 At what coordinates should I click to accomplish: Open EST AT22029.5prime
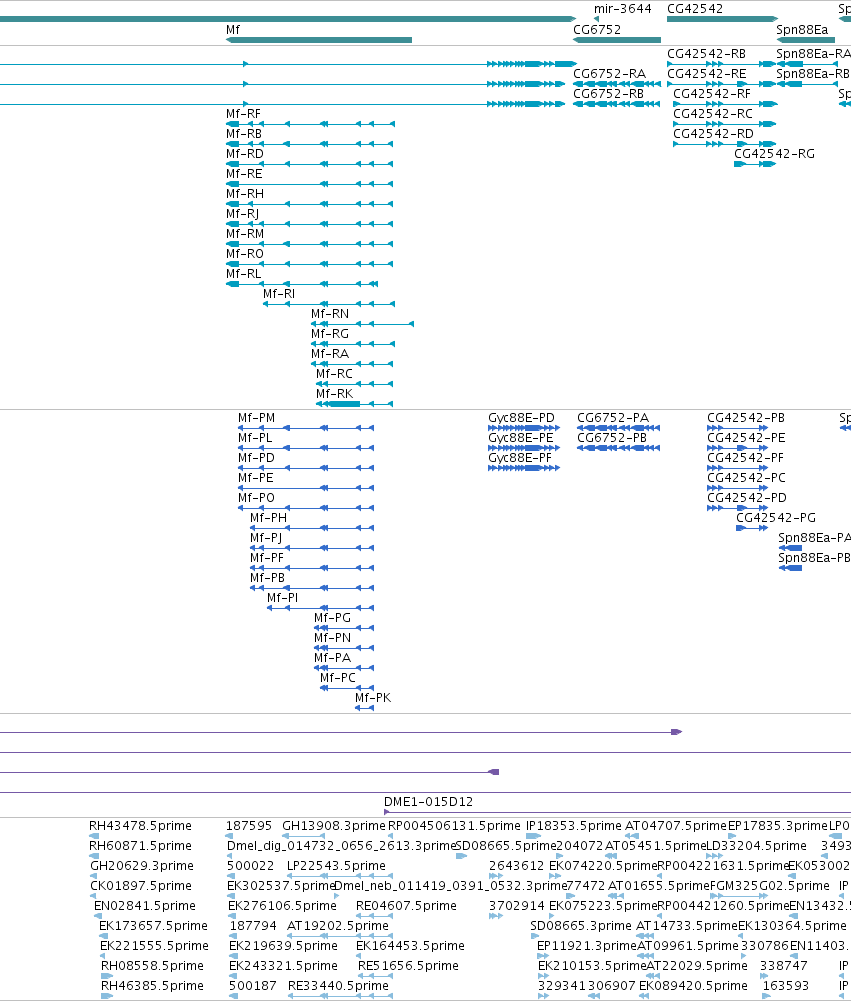pyautogui.click(x=697, y=967)
